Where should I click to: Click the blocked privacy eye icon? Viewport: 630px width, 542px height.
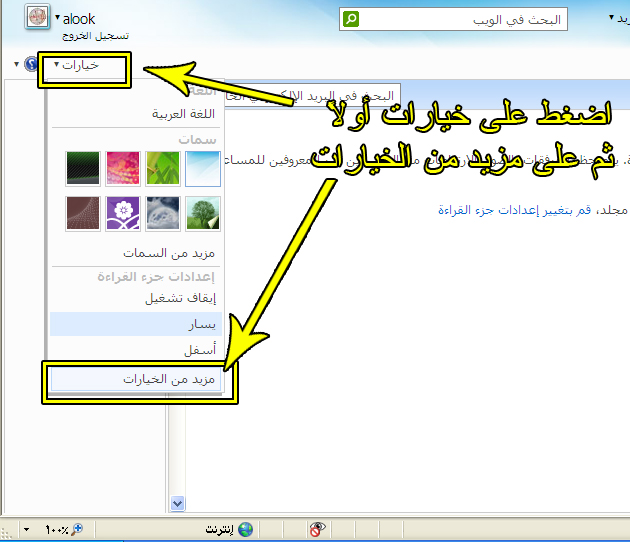(317, 529)
